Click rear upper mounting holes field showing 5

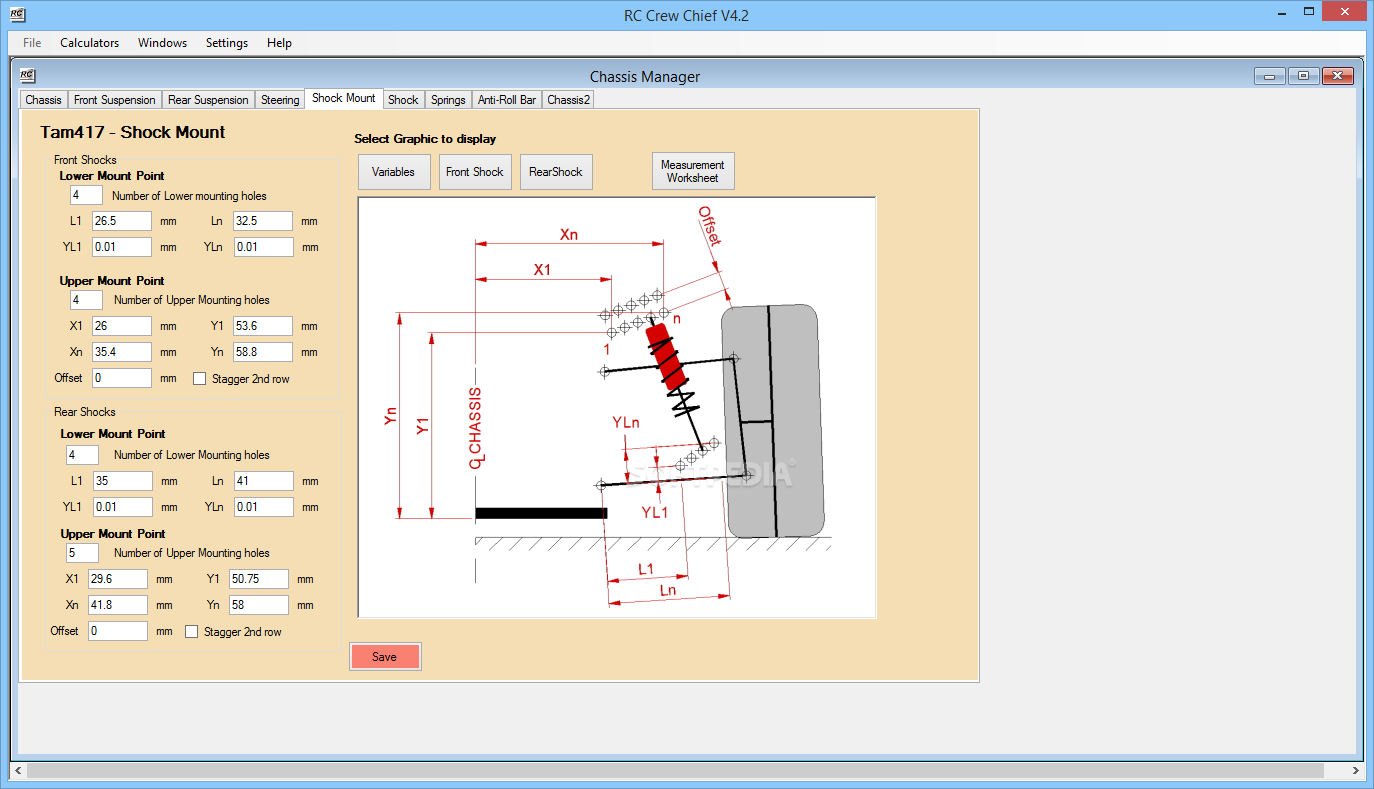point(83,553)
